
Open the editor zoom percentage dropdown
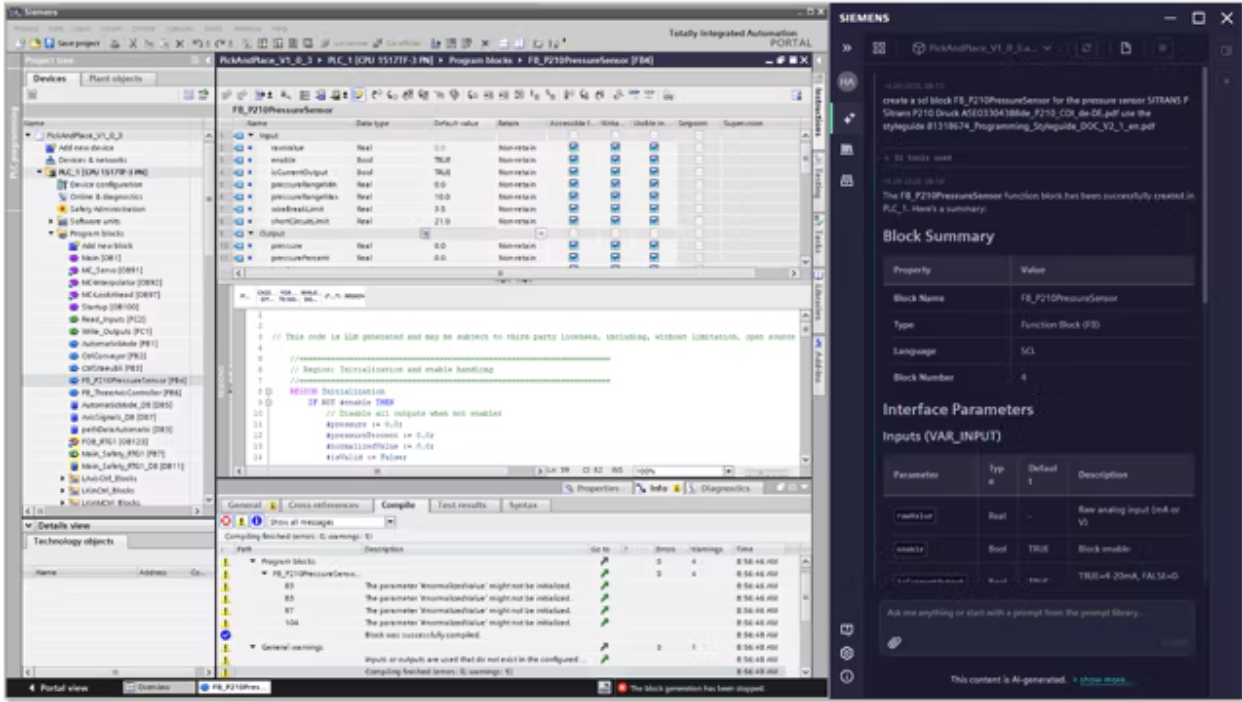pos(729,469)
